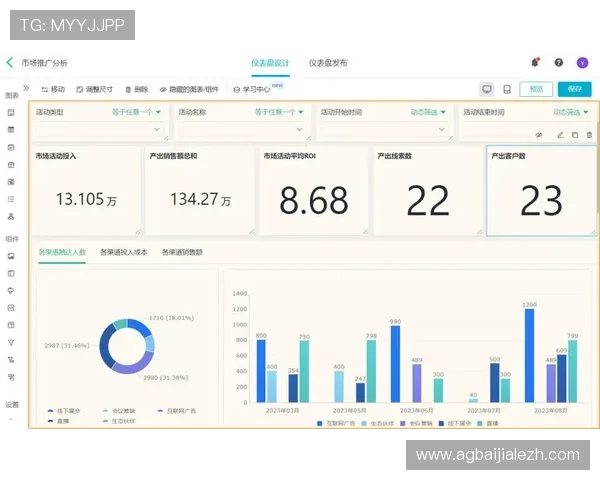Select the first chart type icon under 图表
This screenshot has height=480, width=600.
(x=11, y=113)
